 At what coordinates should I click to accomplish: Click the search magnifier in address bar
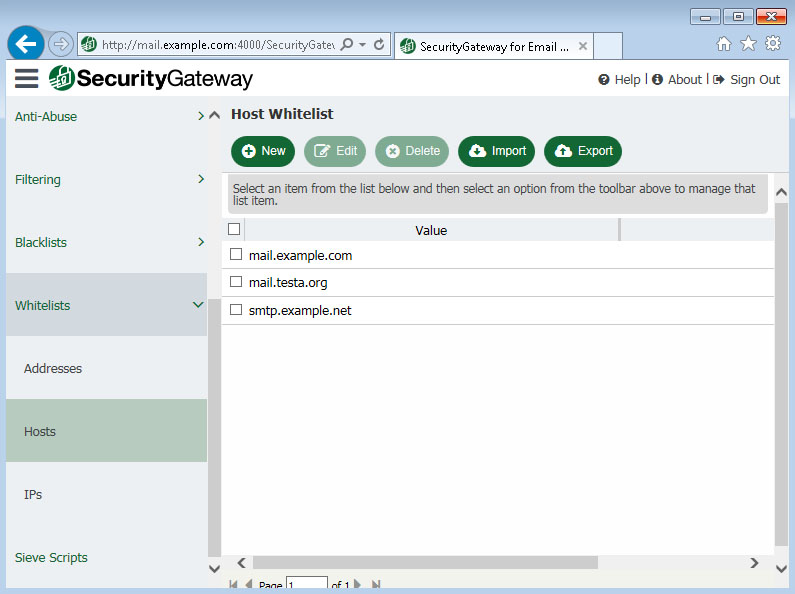[347, 45]
